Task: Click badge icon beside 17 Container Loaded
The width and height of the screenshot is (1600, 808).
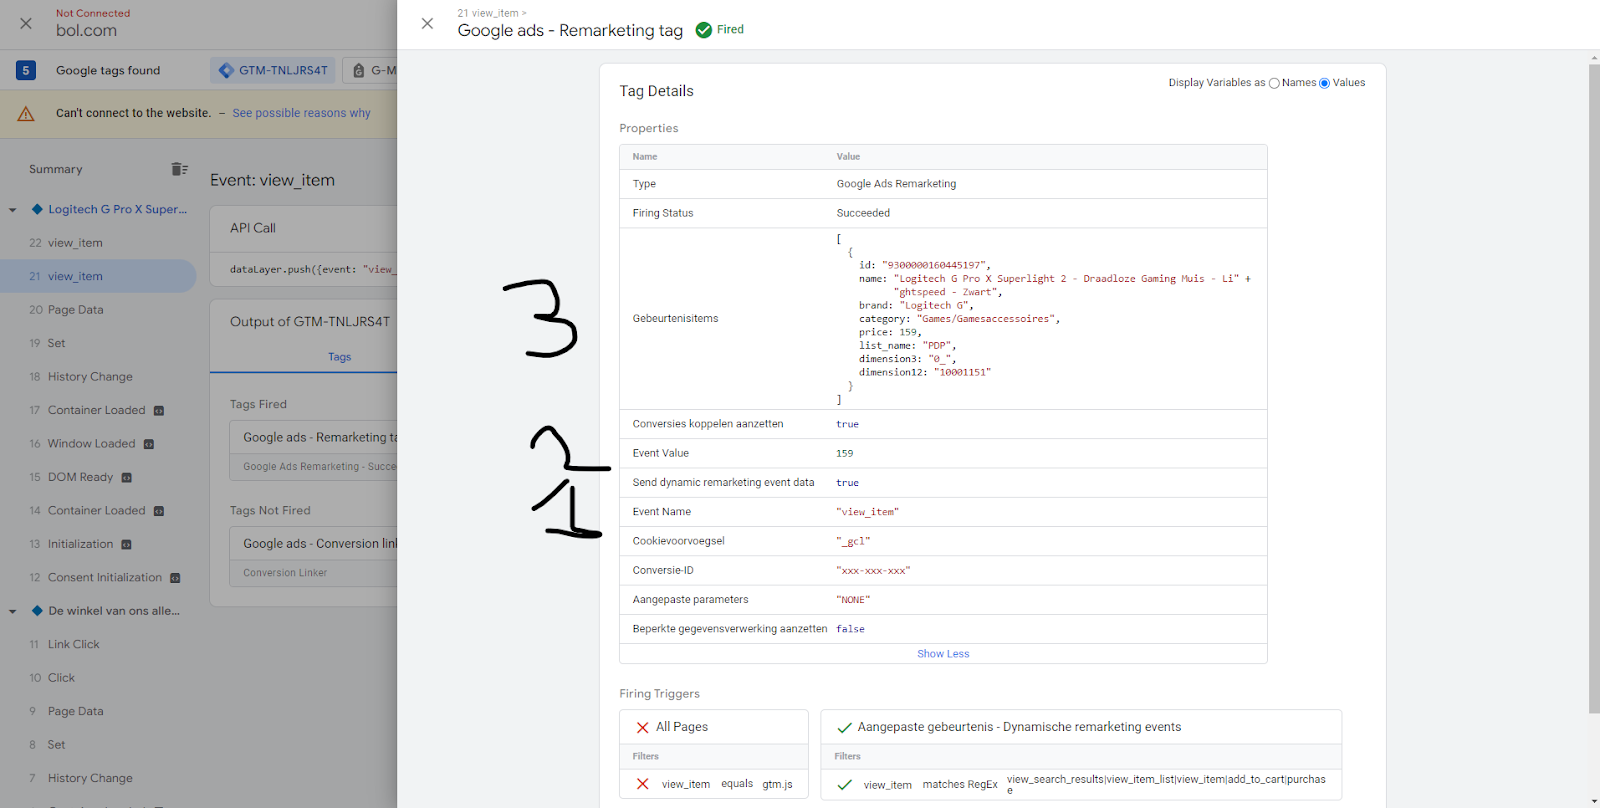Action: (x=159, y=411)
